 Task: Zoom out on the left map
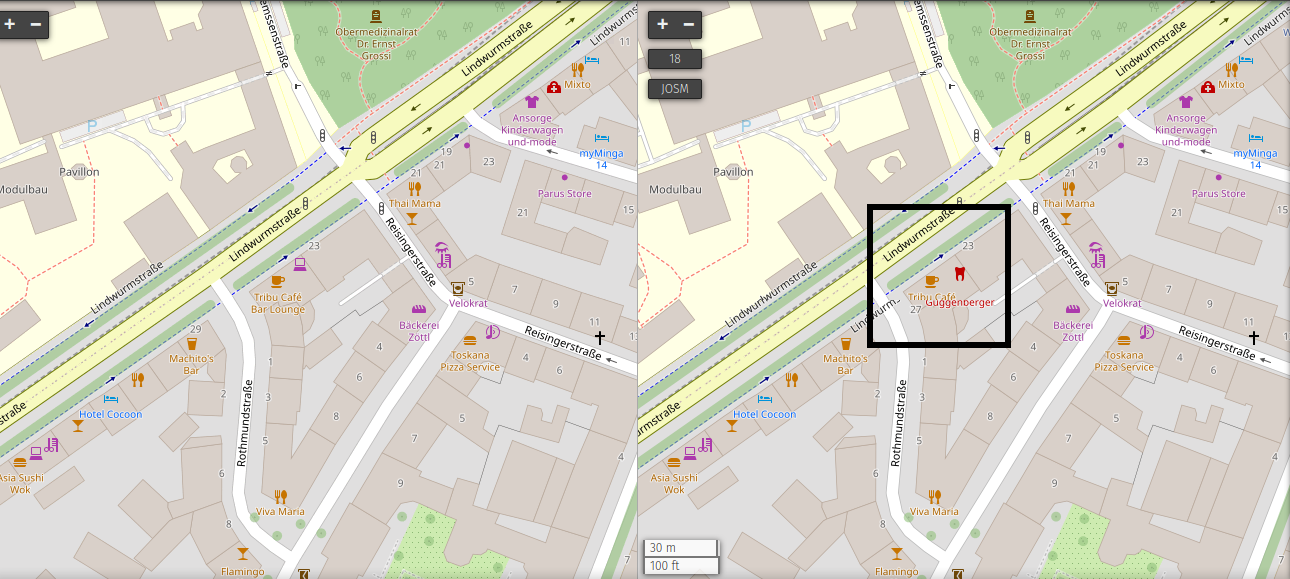pyautogui.click(x=36, y=24)
